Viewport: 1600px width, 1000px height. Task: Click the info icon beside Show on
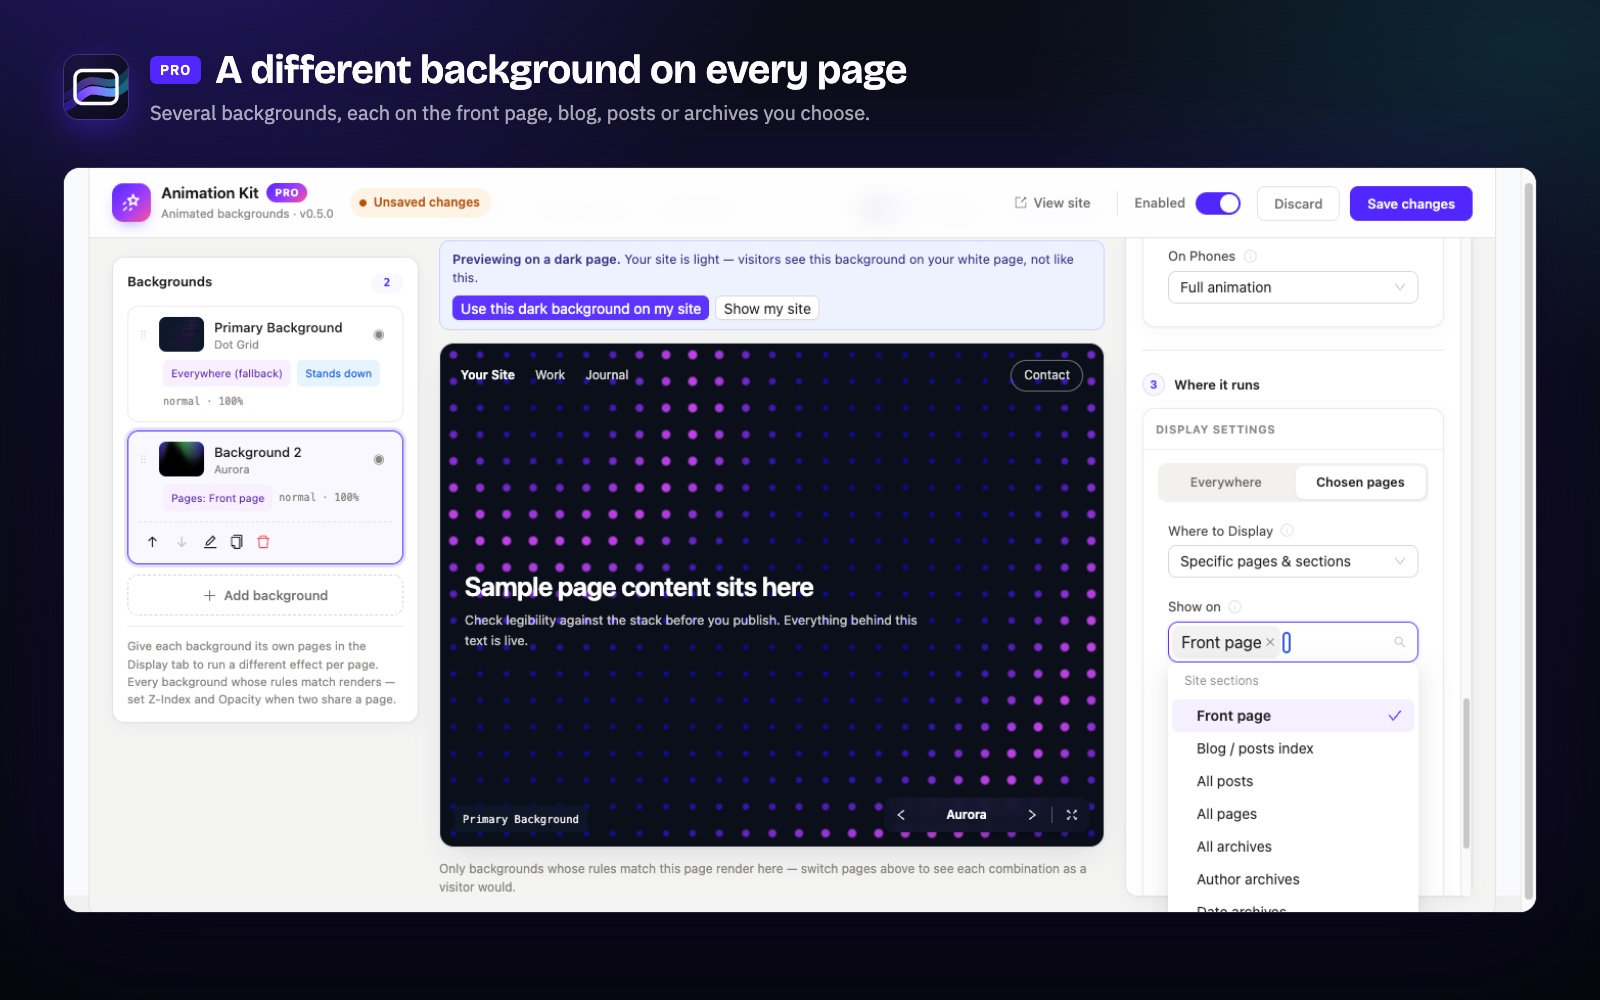pyautogui.click(x=1235, y=607)
